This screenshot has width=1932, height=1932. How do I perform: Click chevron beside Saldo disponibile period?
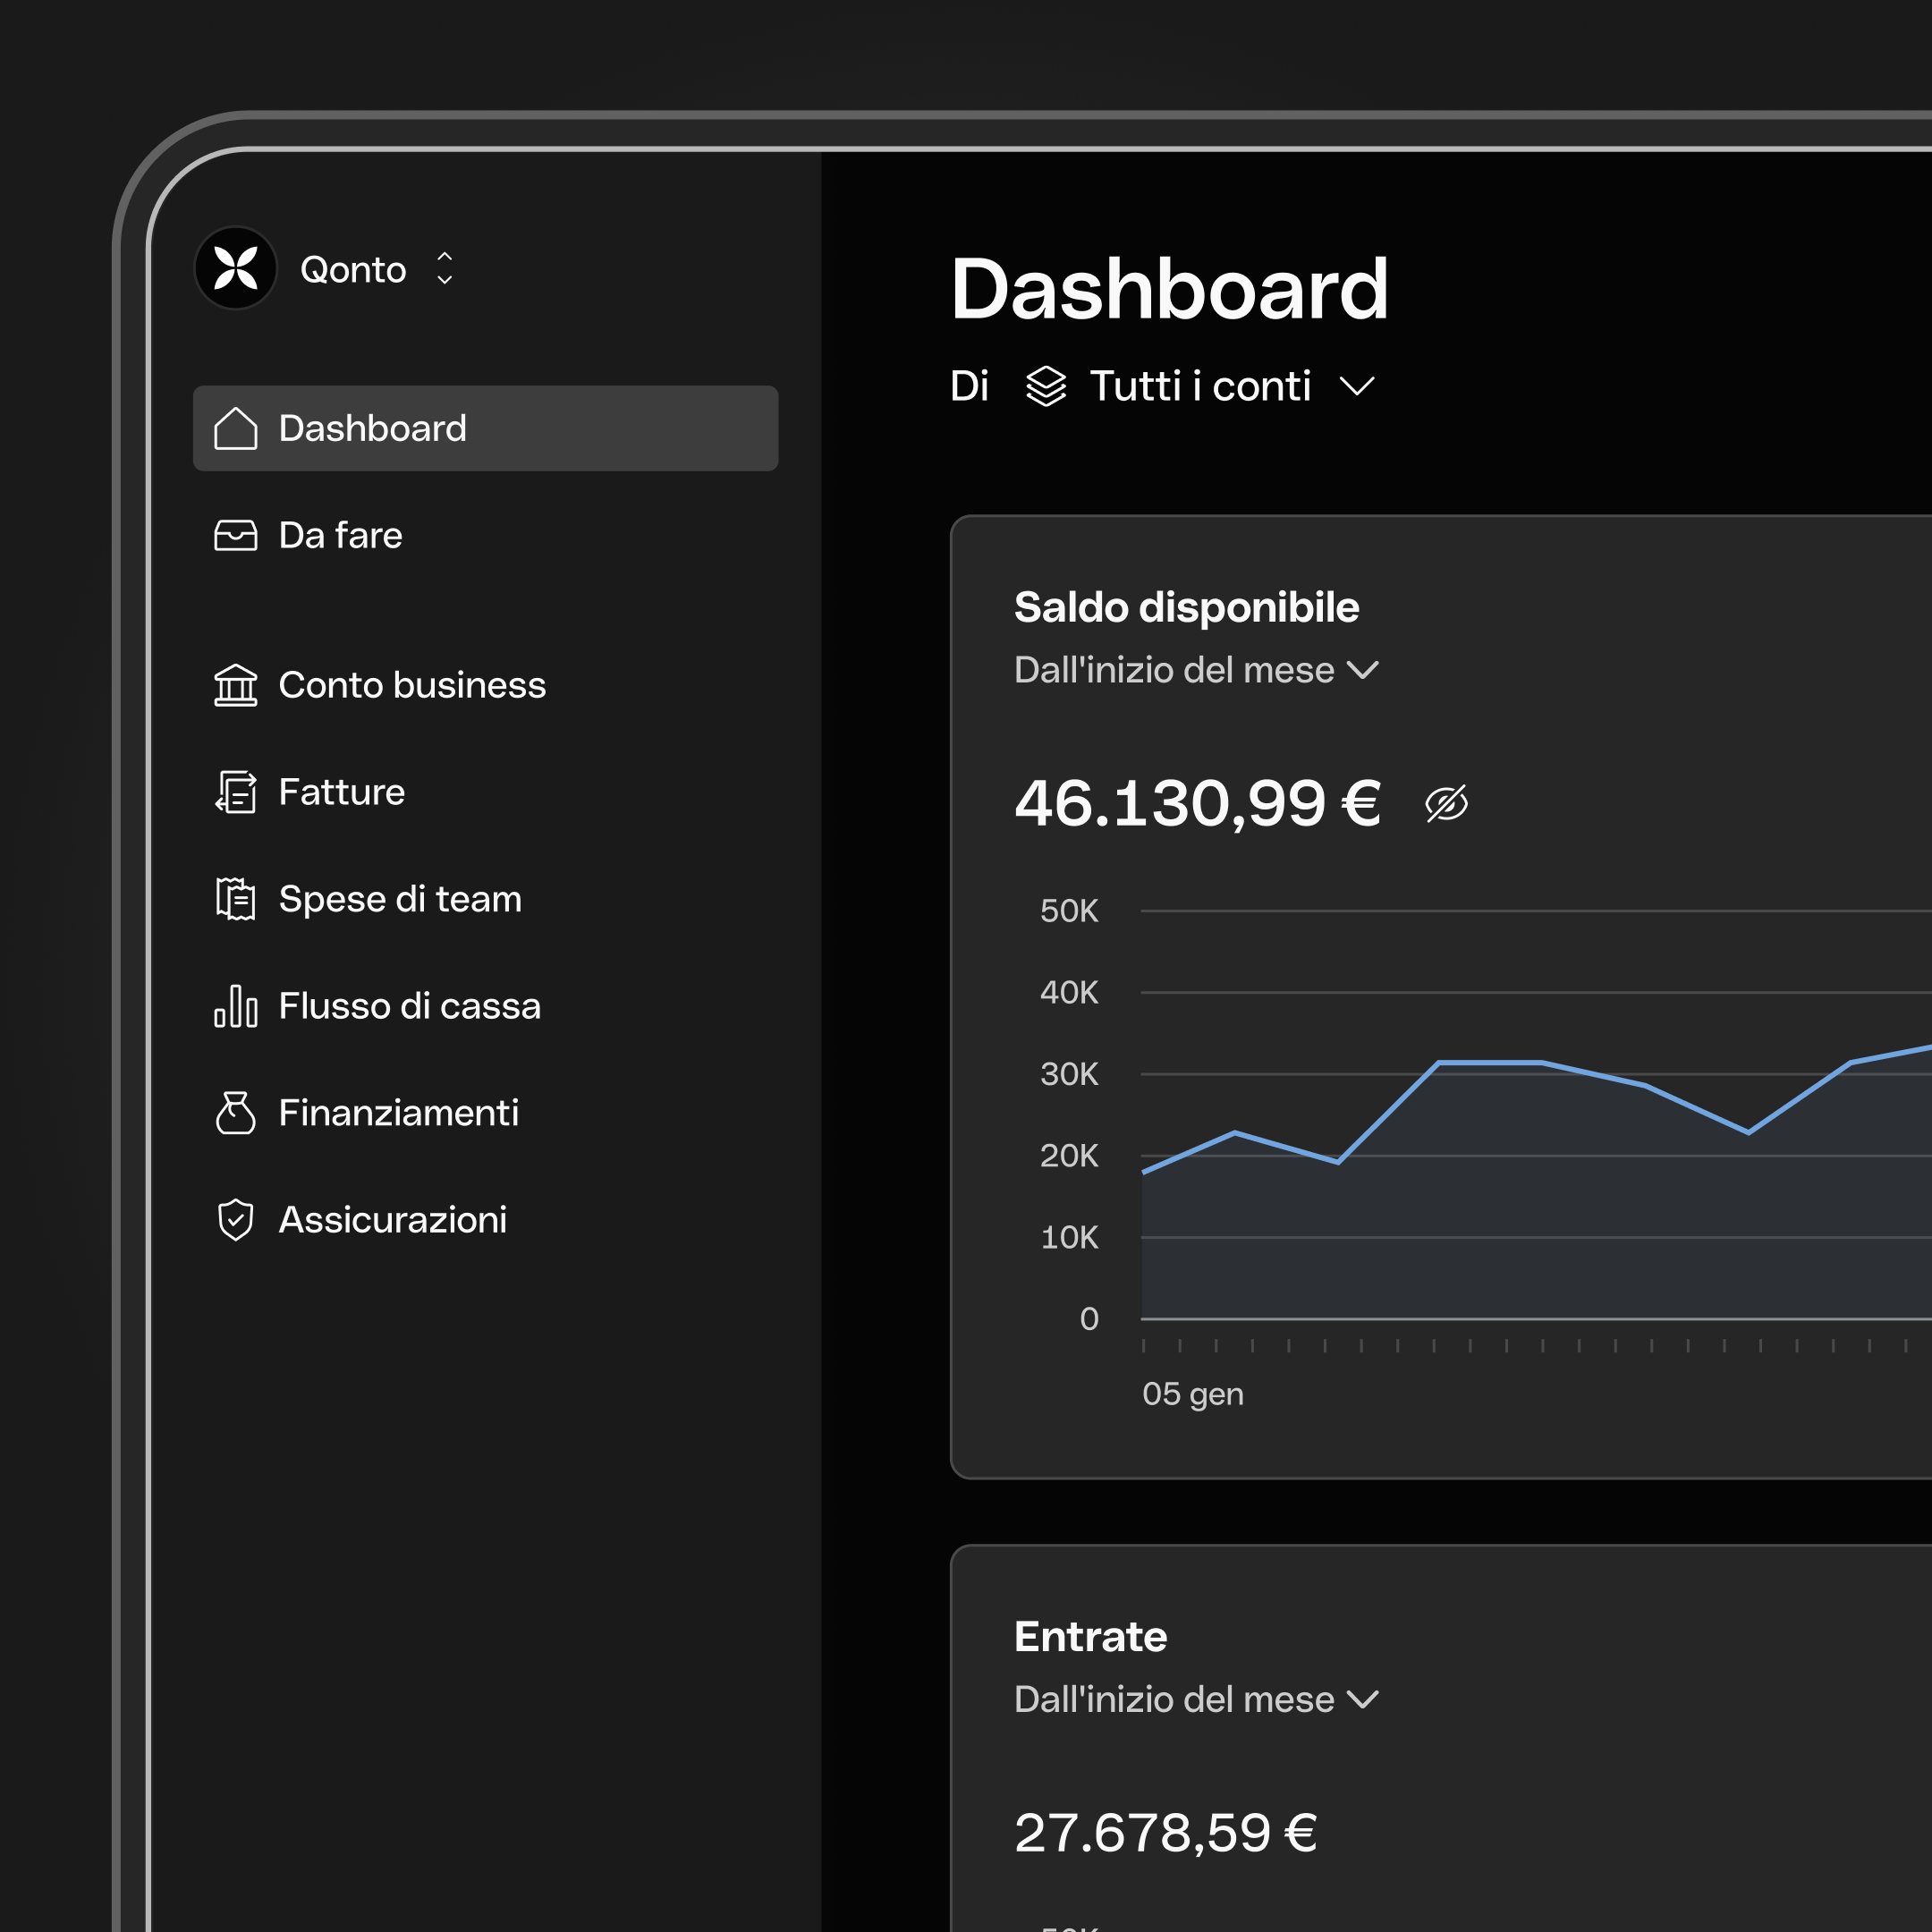tap(1363, 670)
